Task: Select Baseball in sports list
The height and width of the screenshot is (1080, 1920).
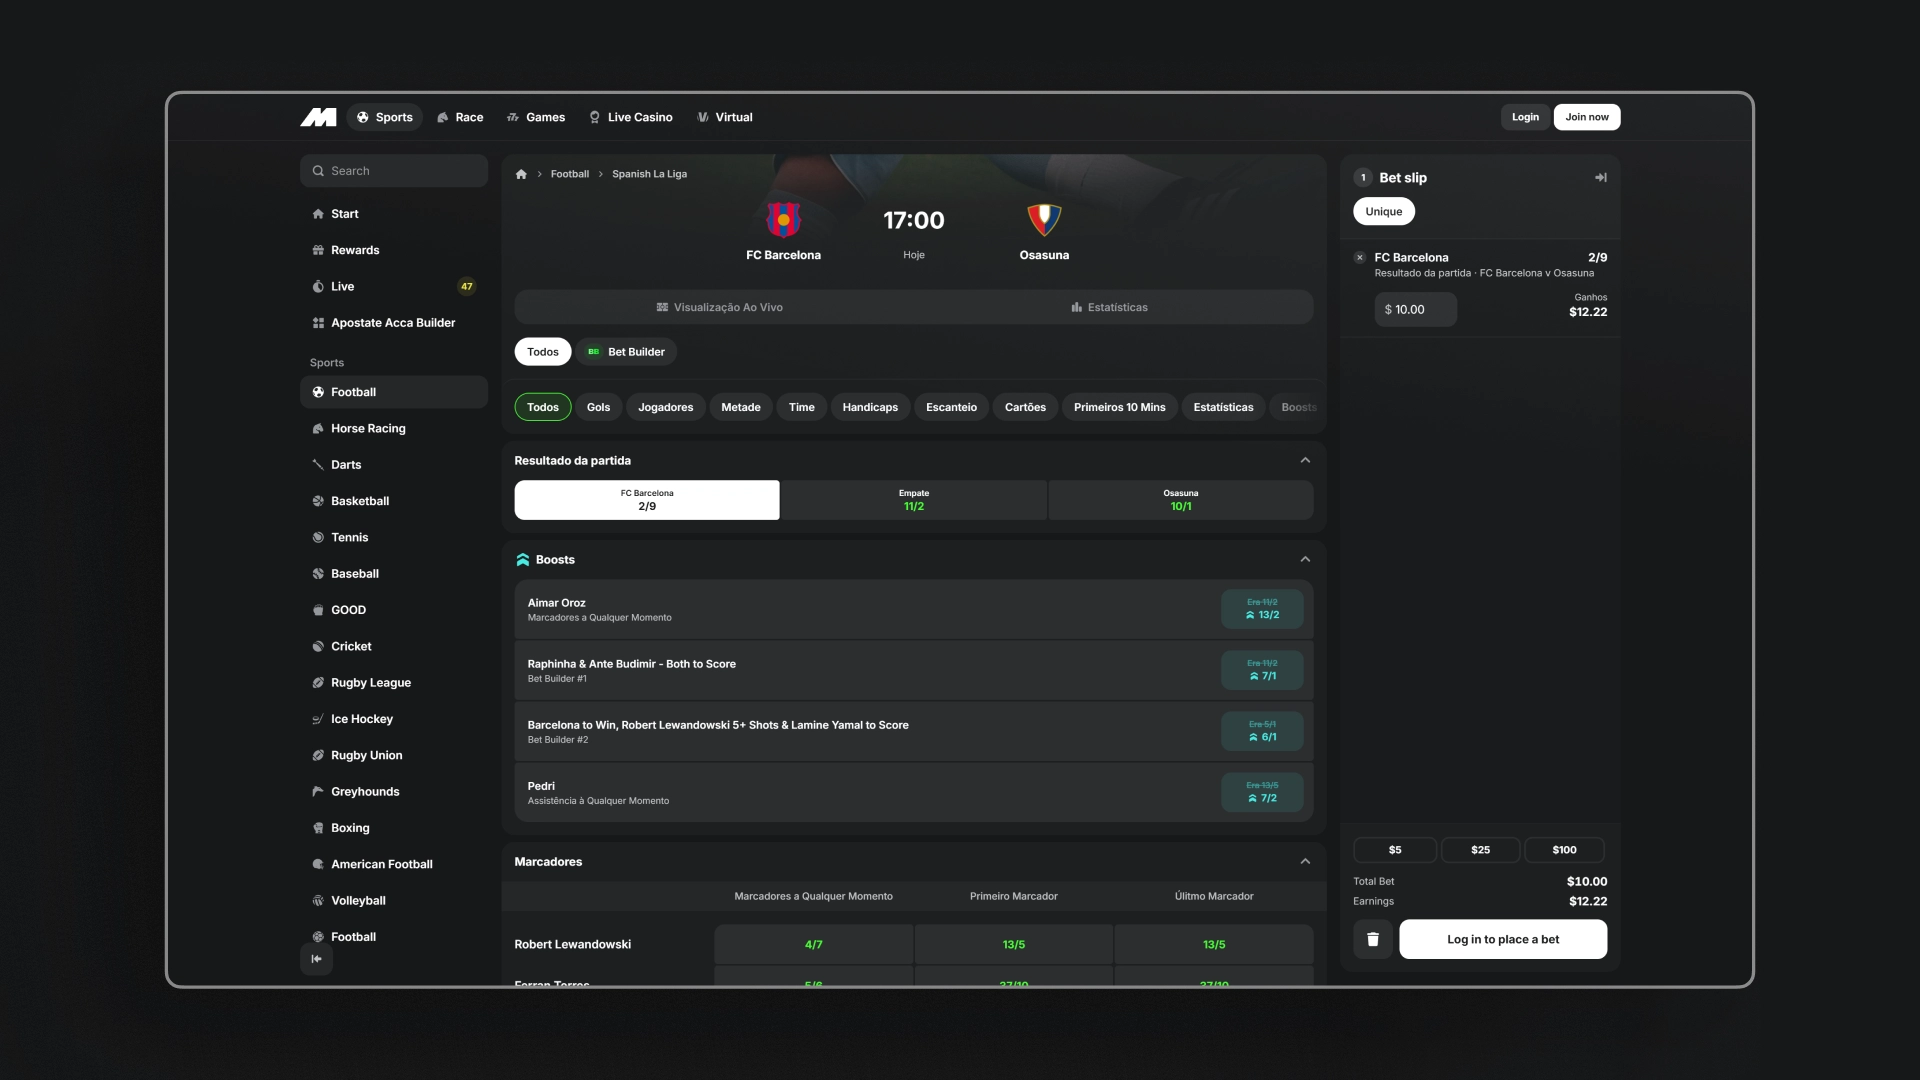Action: [394, 574]
